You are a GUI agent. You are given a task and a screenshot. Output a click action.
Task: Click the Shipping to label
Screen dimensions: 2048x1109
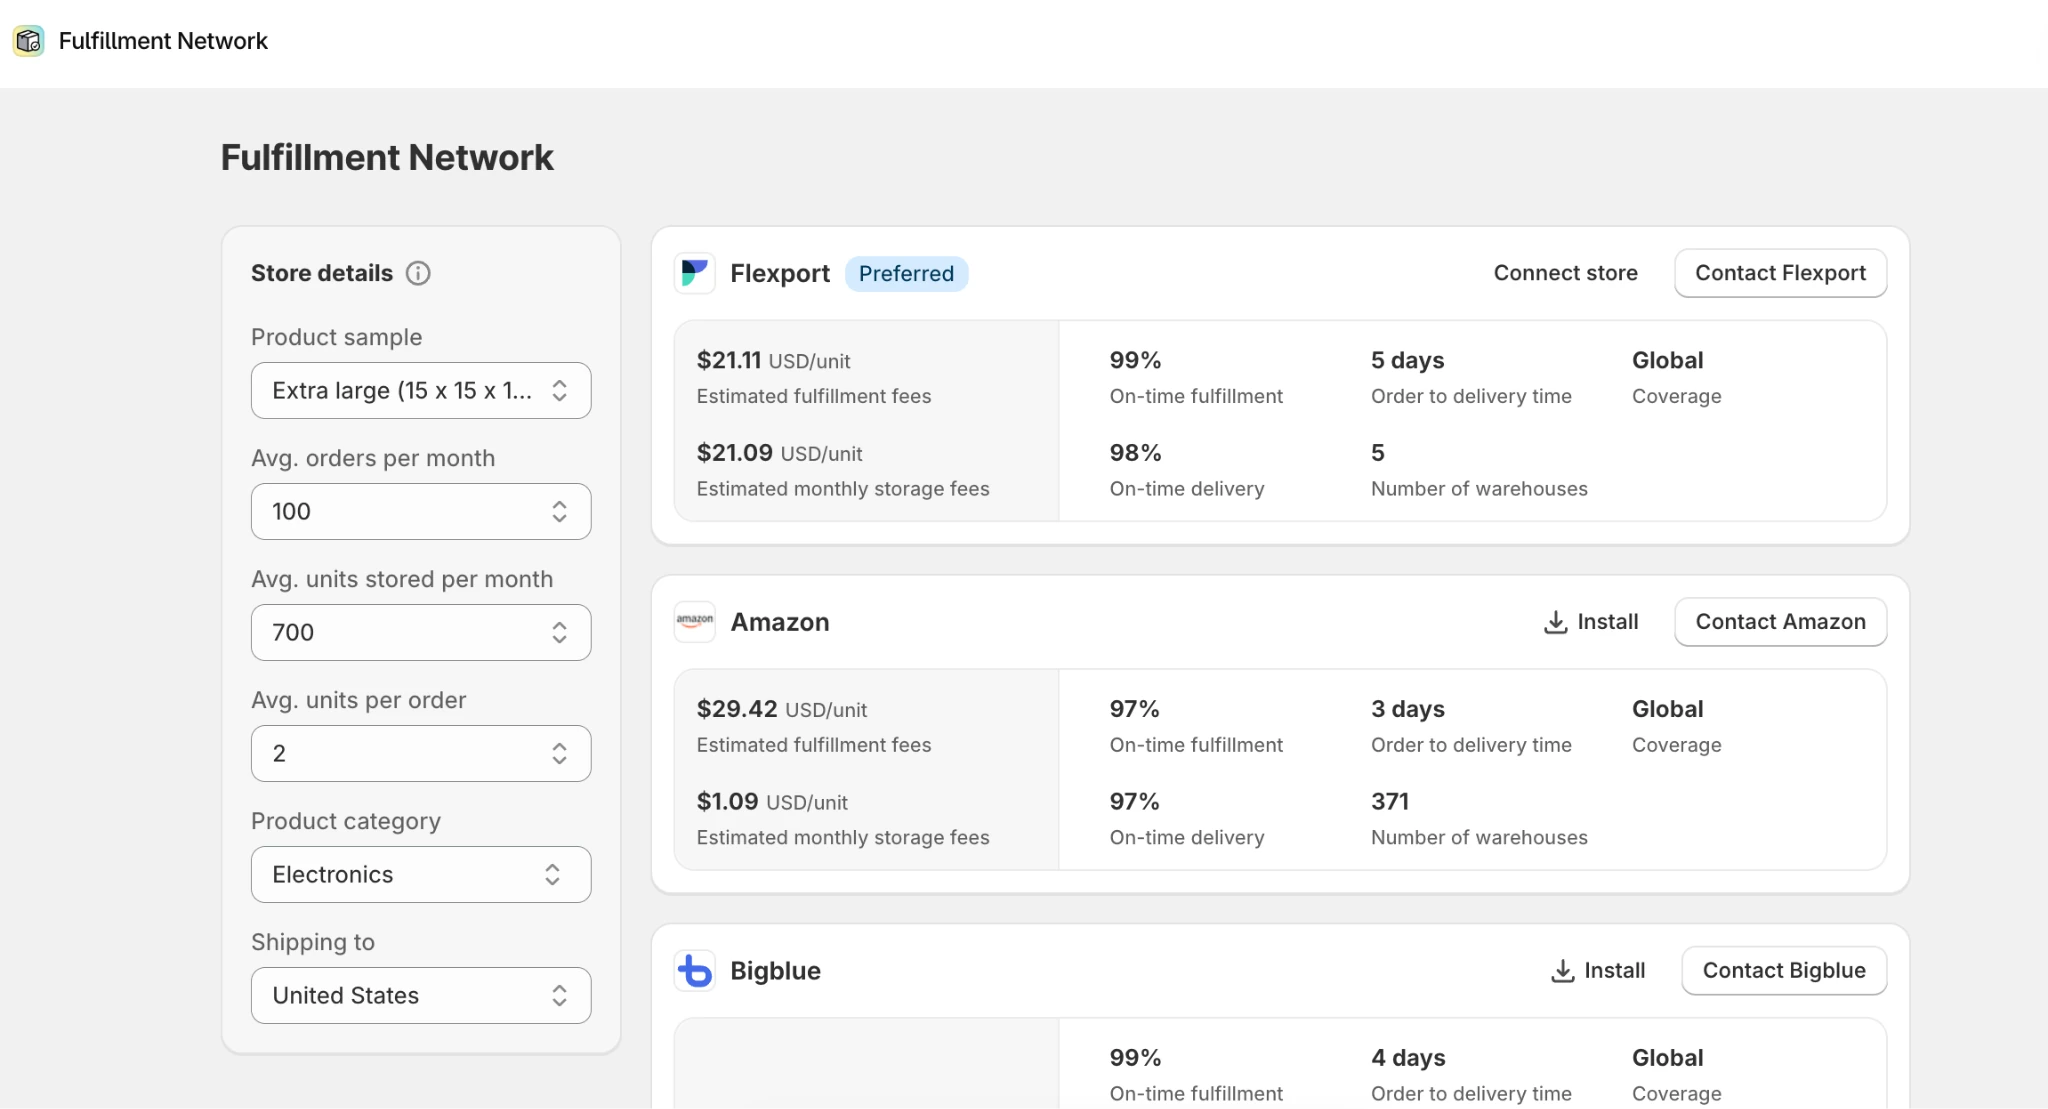313,942
